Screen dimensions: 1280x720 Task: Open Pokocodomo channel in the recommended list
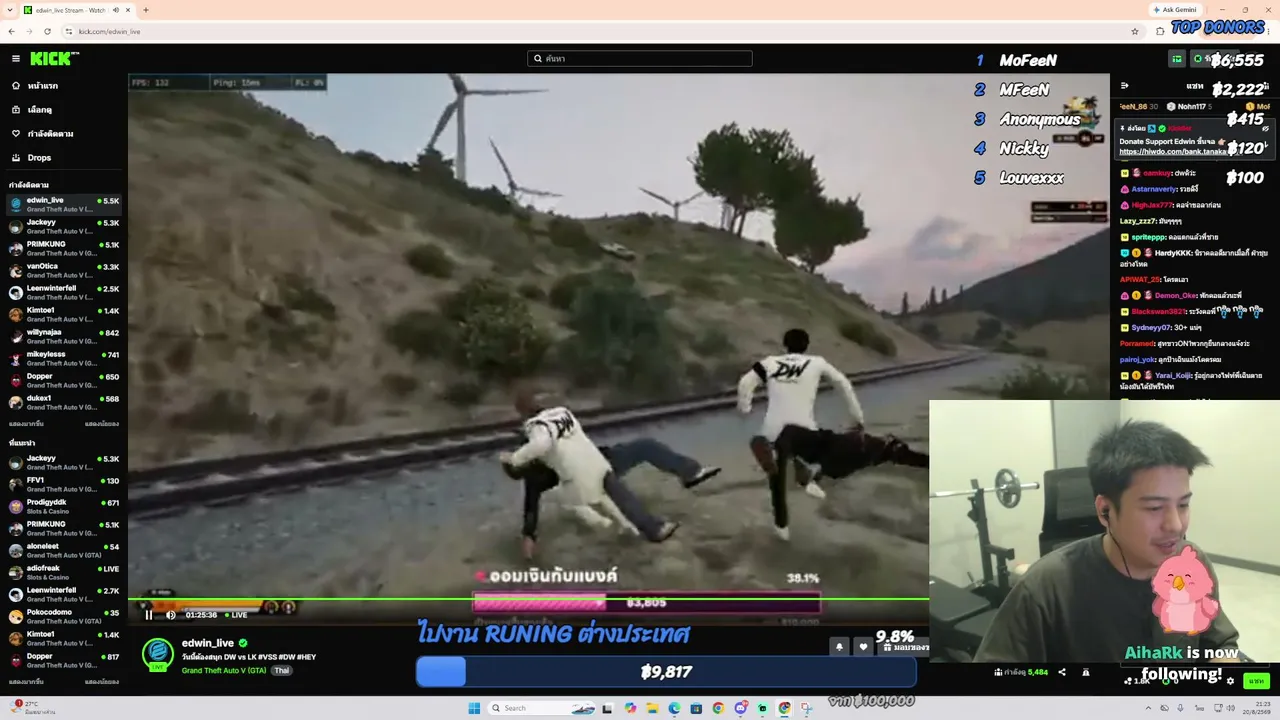(x=64, y=616)
